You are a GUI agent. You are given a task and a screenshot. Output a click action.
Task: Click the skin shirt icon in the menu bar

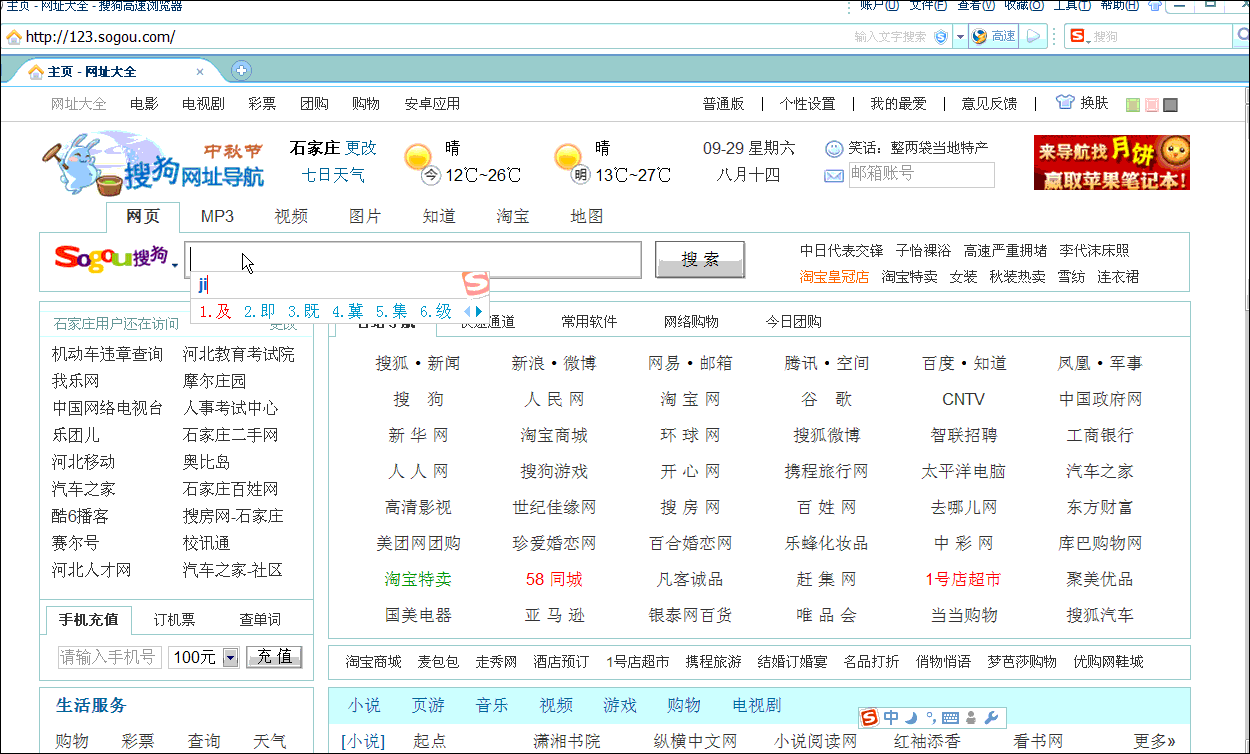click(x=1156, y=5)
